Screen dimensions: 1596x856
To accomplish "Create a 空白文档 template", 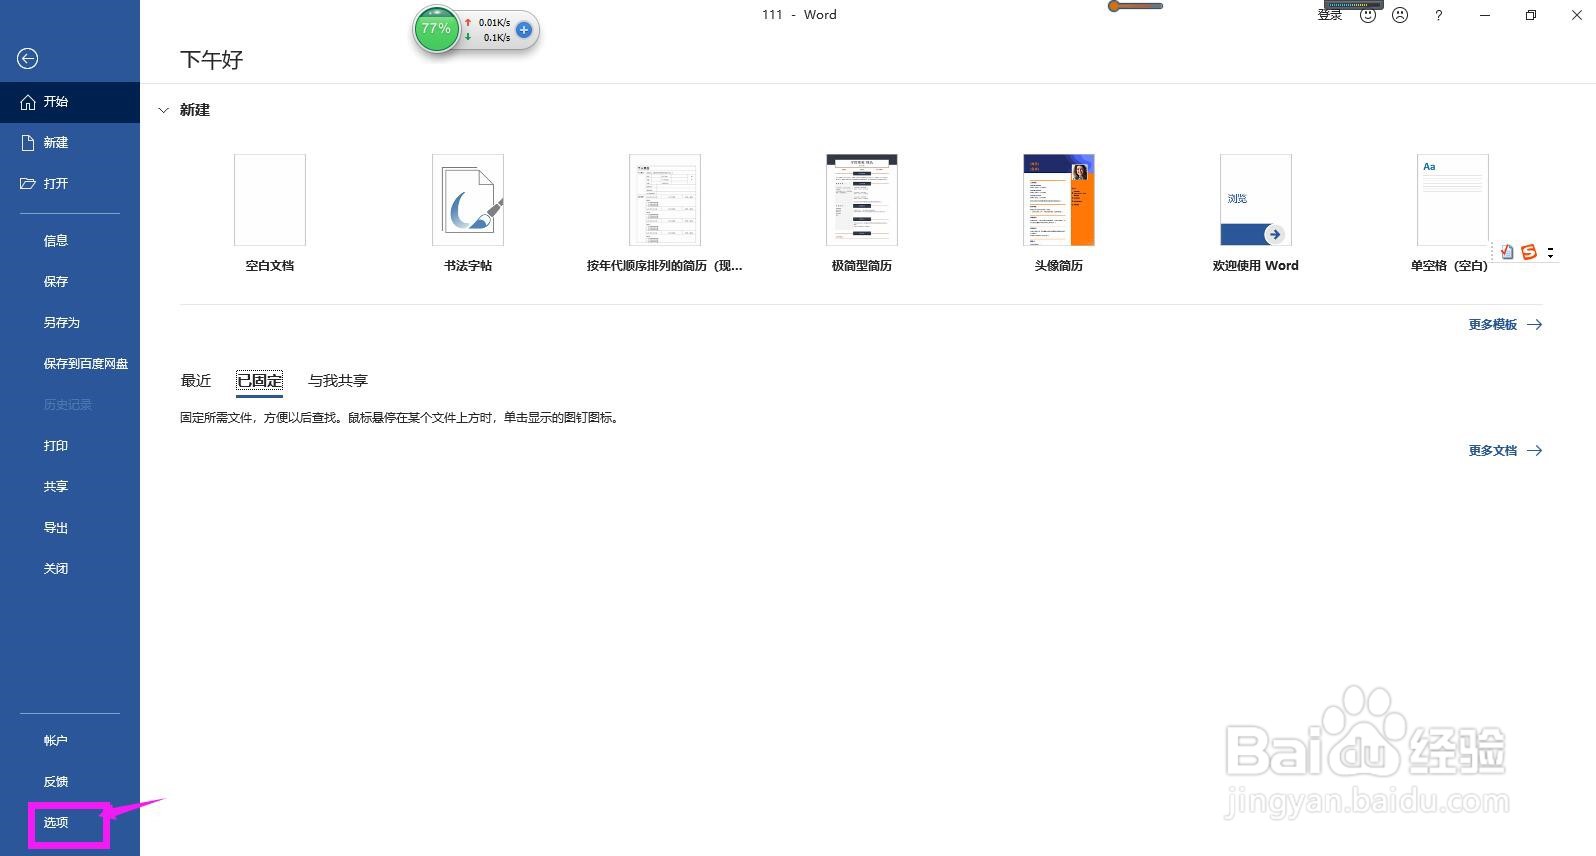I will tap(270, 213).
